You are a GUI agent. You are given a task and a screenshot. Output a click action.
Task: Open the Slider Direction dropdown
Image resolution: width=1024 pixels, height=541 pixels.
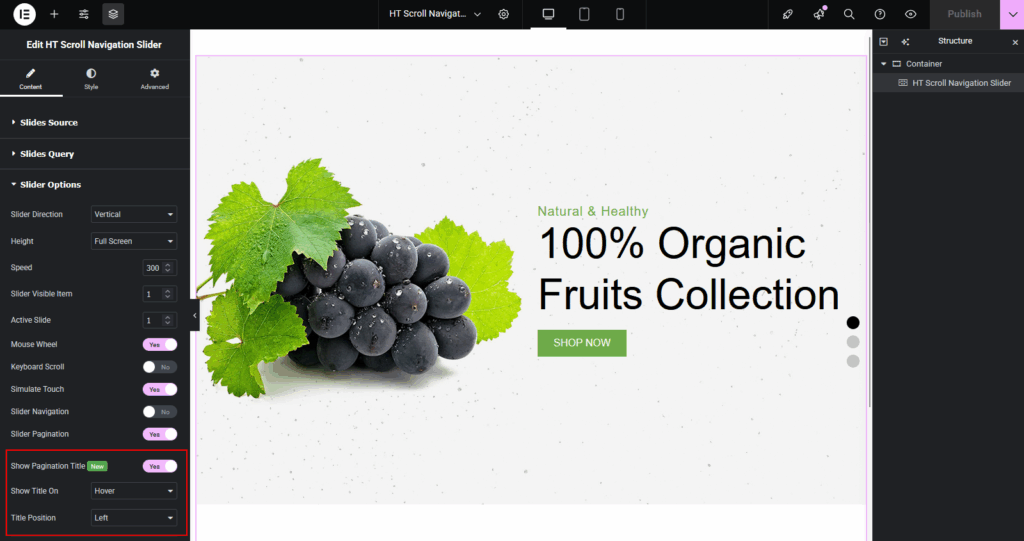pos(134,214)
